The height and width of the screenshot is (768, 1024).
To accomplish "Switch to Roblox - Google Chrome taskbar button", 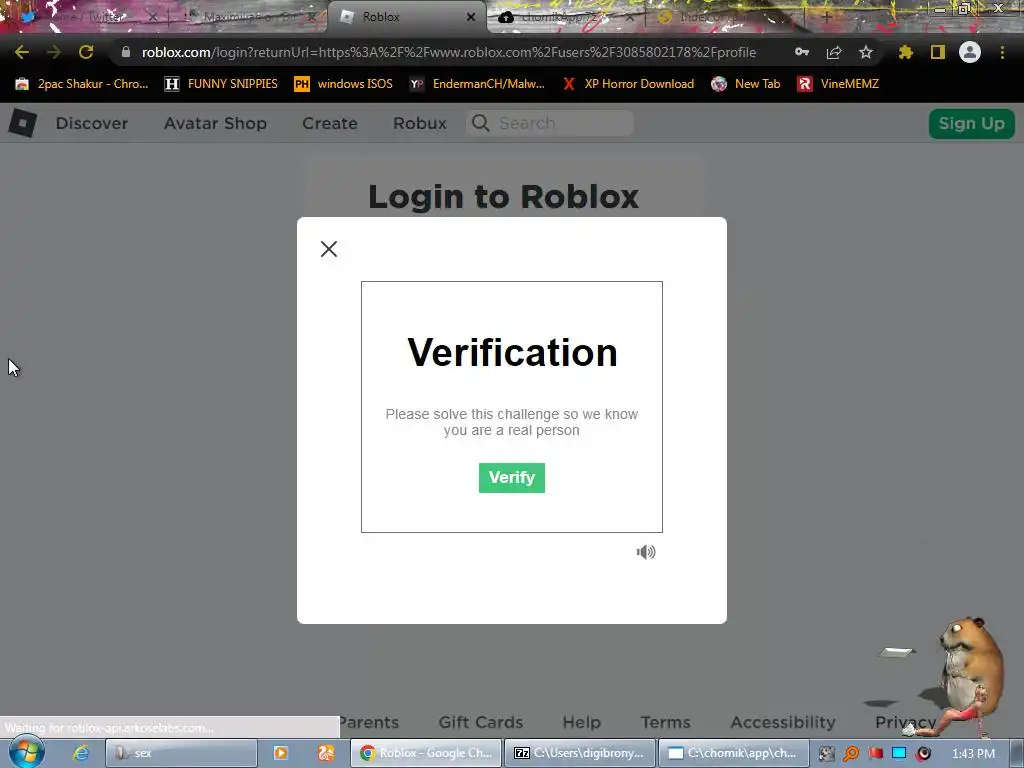I will [x=426, y=753].
